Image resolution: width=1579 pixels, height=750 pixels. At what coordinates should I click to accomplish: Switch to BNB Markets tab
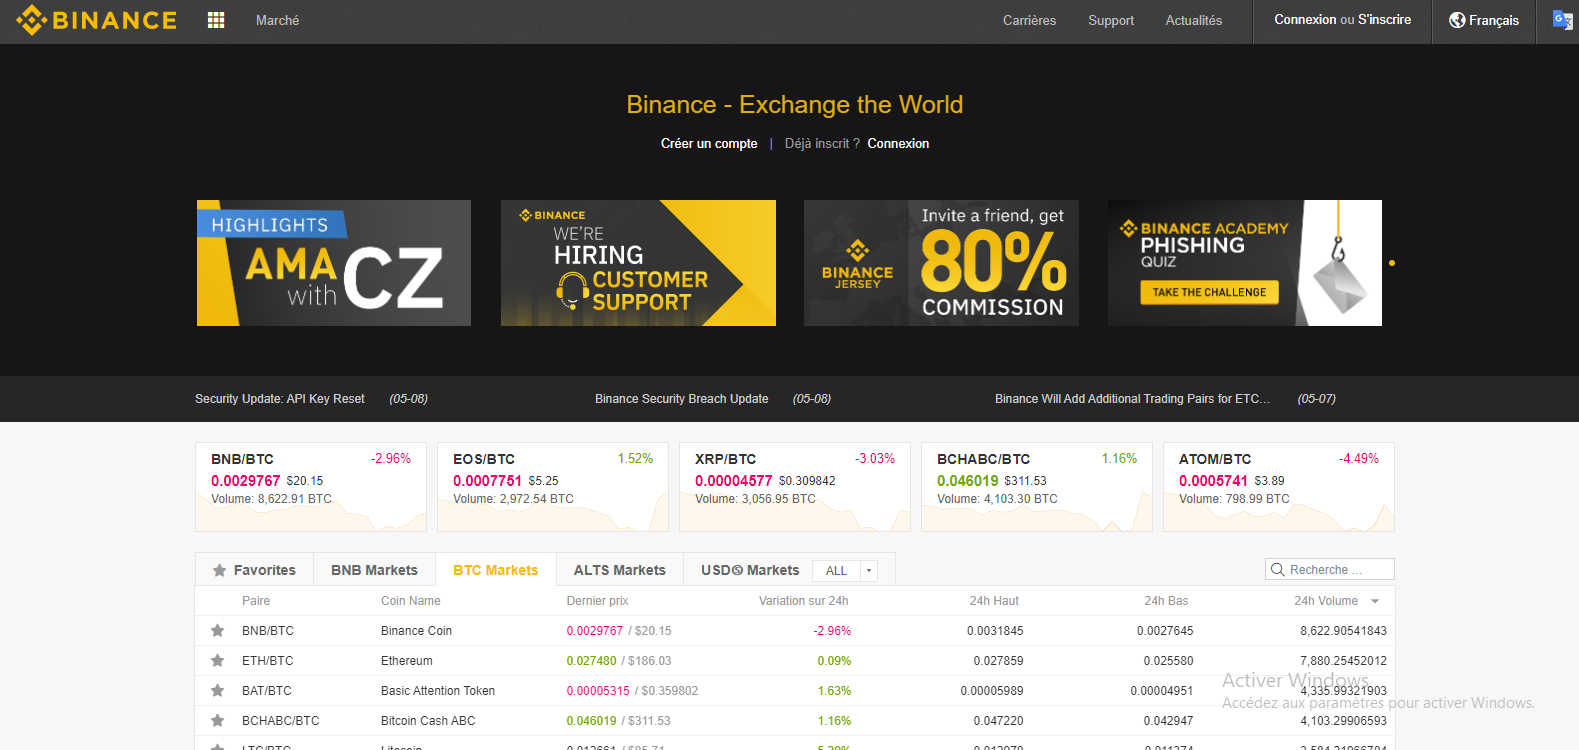pyautogui.click(x=374, y=570)
